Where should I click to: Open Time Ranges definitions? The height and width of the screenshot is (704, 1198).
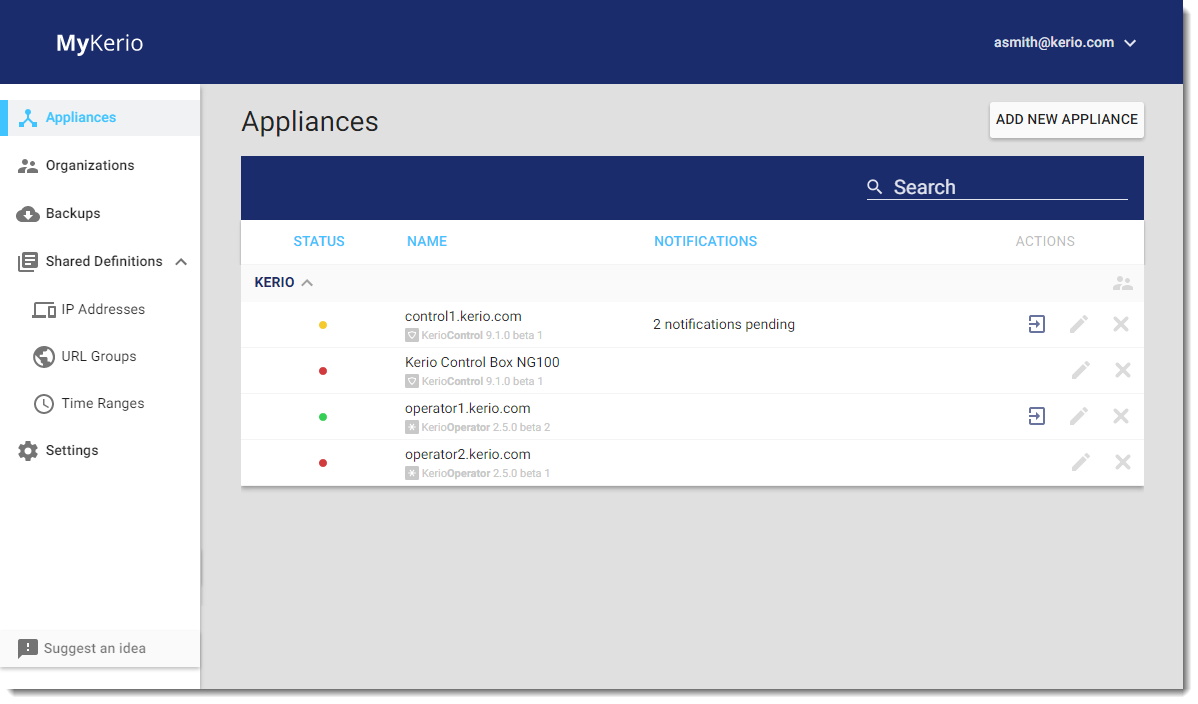[x=102, y=404]
